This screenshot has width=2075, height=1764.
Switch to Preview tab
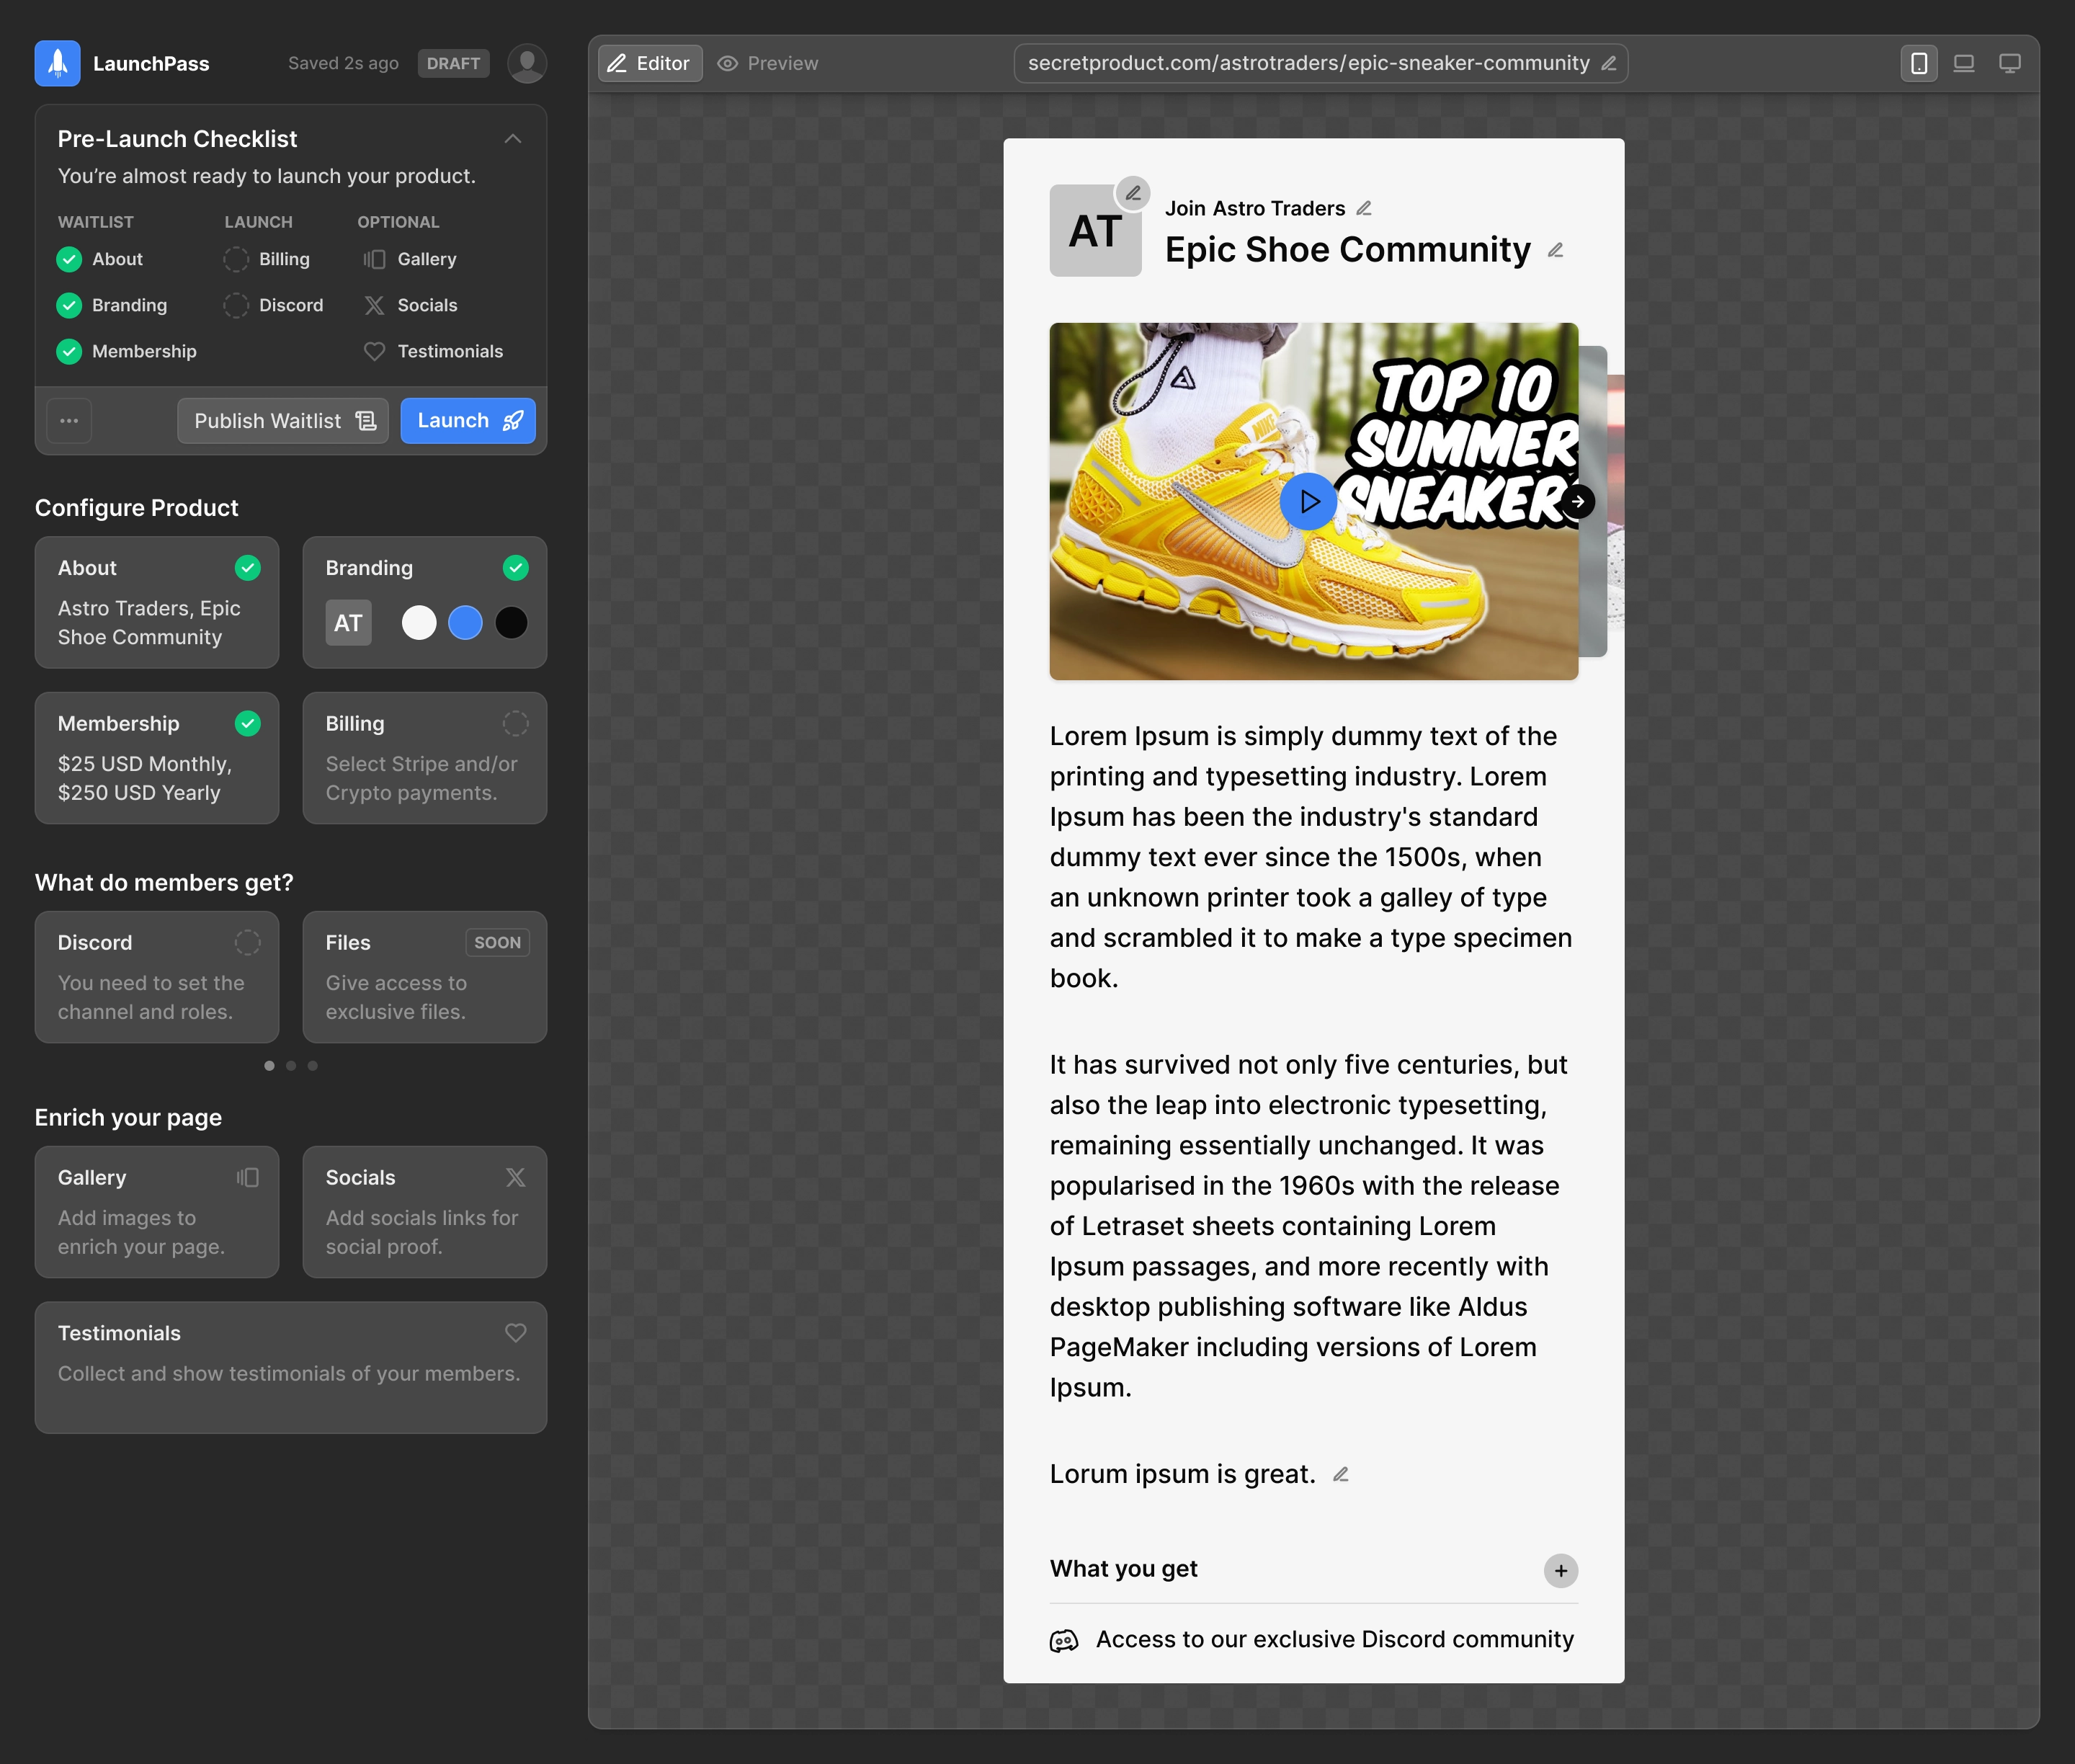tap(768, 63)
